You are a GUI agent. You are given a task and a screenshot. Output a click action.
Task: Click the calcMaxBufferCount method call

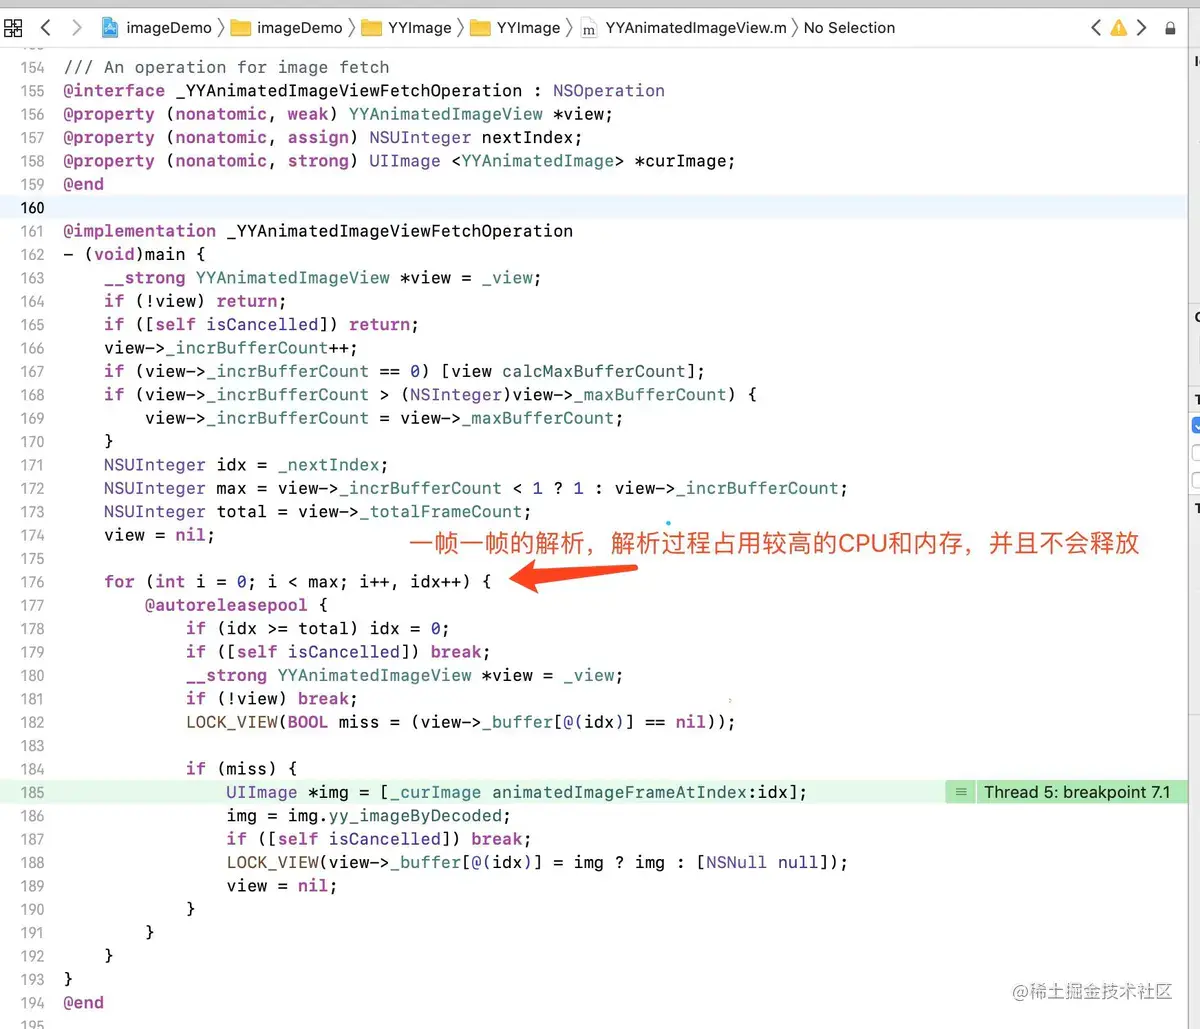click(x=593, y=372)
